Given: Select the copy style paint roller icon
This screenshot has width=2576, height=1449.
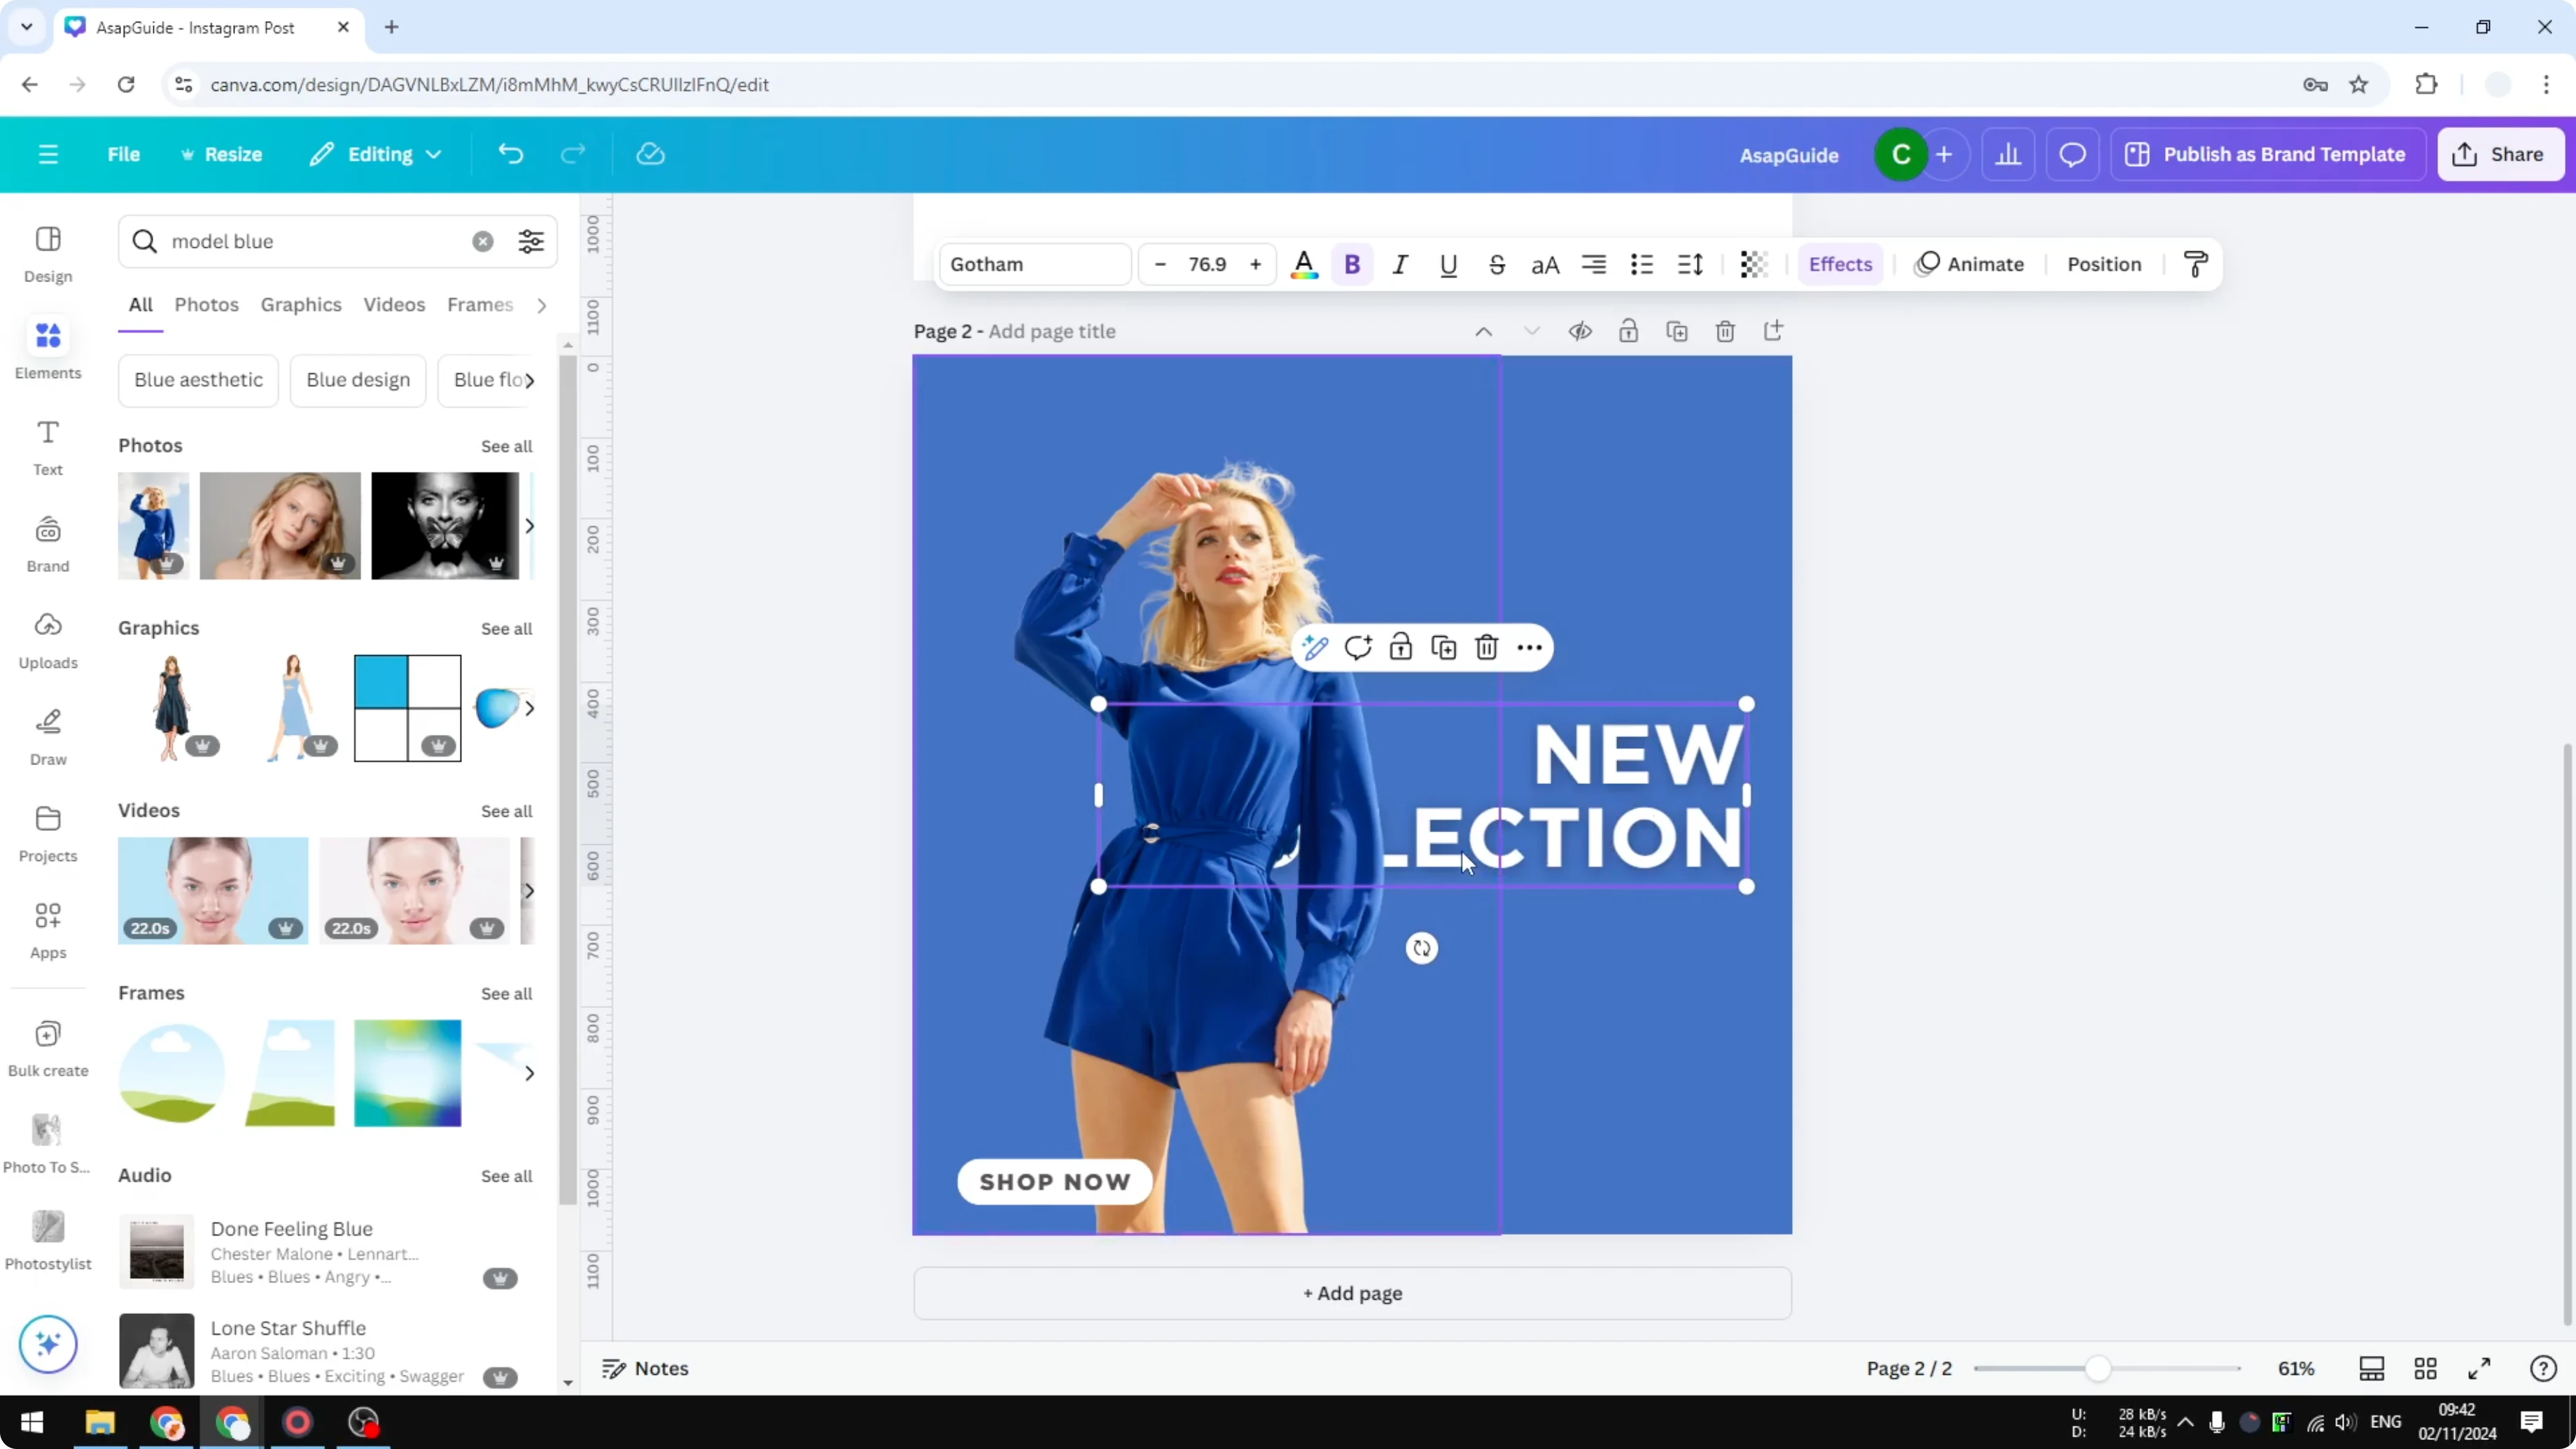Looking at the screenshot, I should [2196, 264].
